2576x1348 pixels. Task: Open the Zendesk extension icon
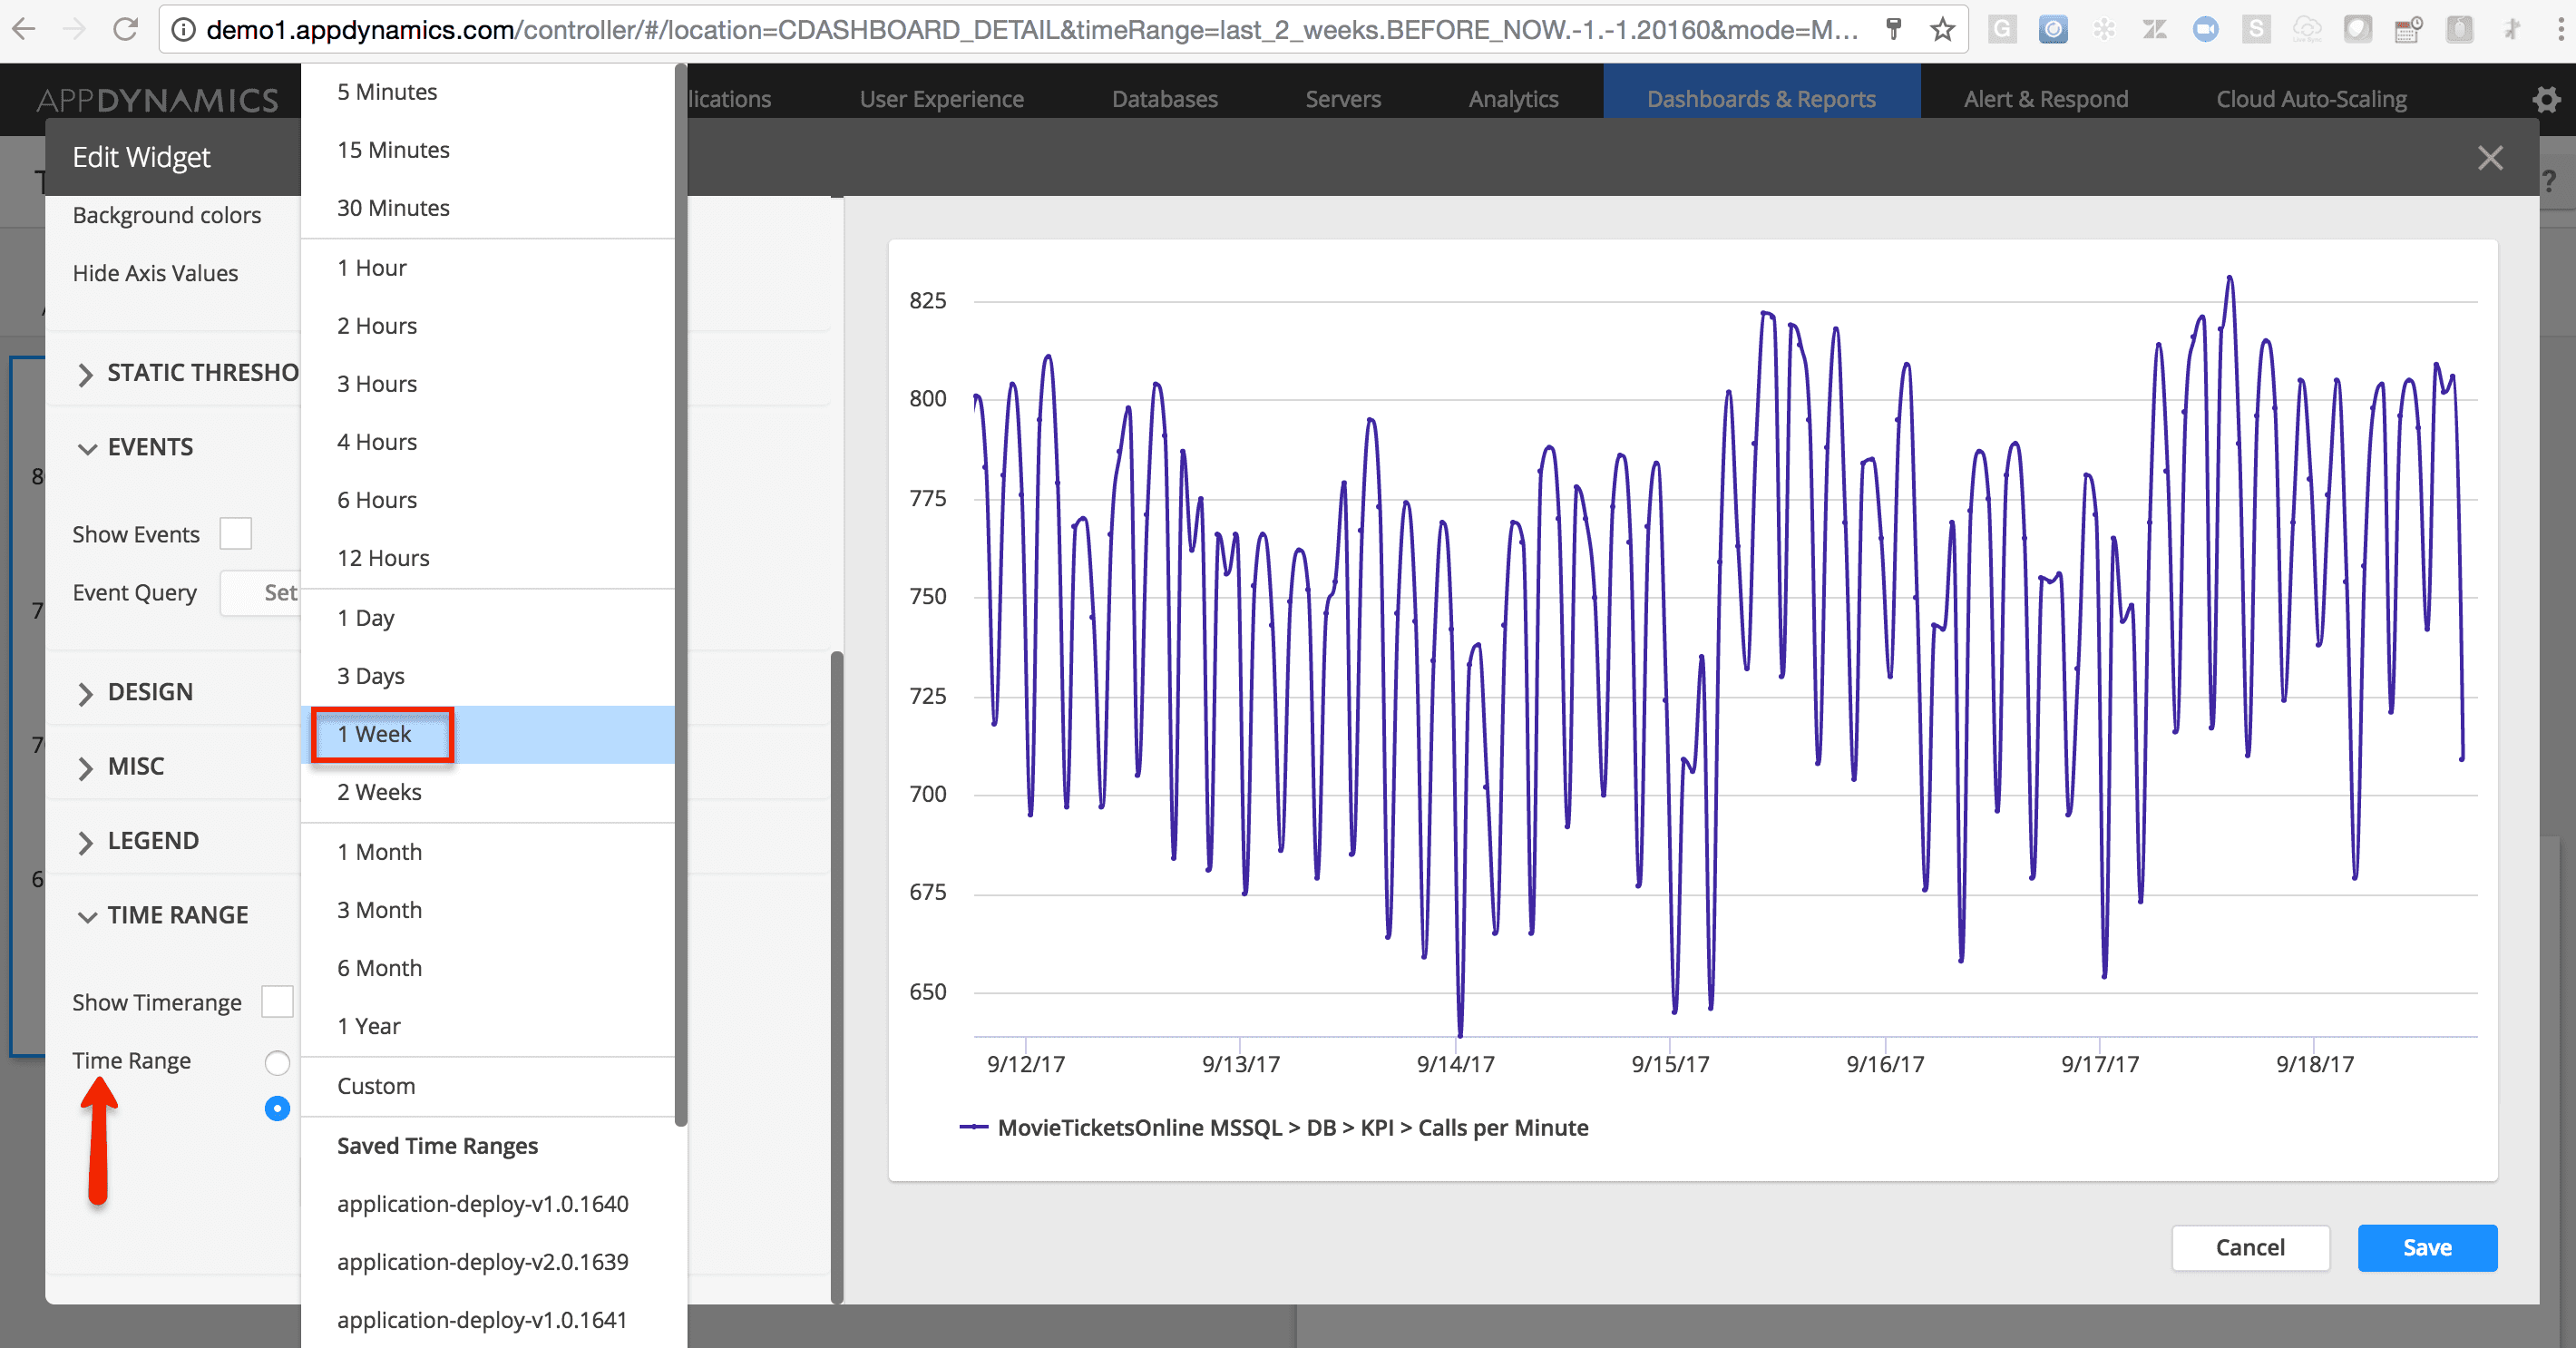click(2154, 30)
